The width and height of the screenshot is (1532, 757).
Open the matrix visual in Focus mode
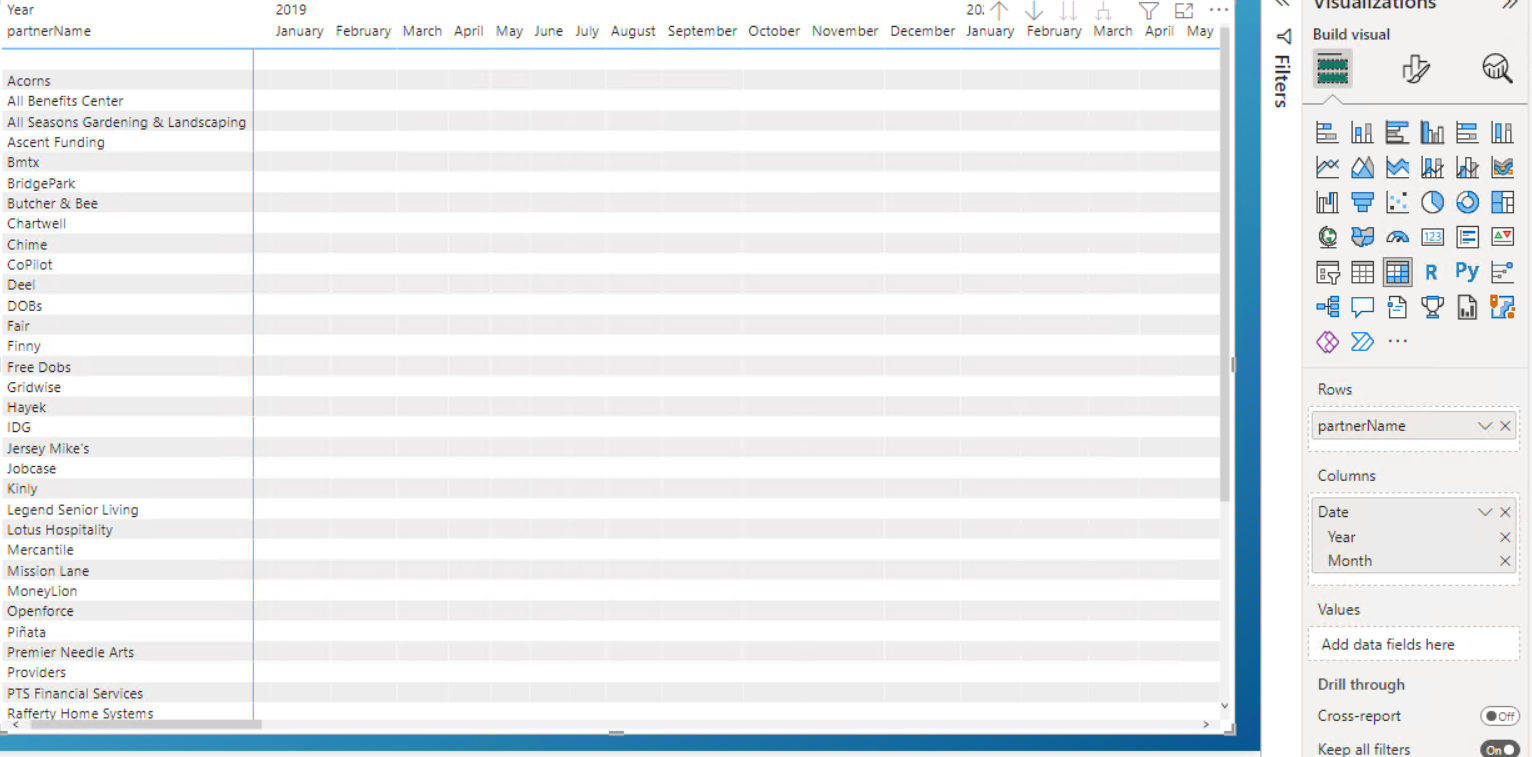[1184, 11]
